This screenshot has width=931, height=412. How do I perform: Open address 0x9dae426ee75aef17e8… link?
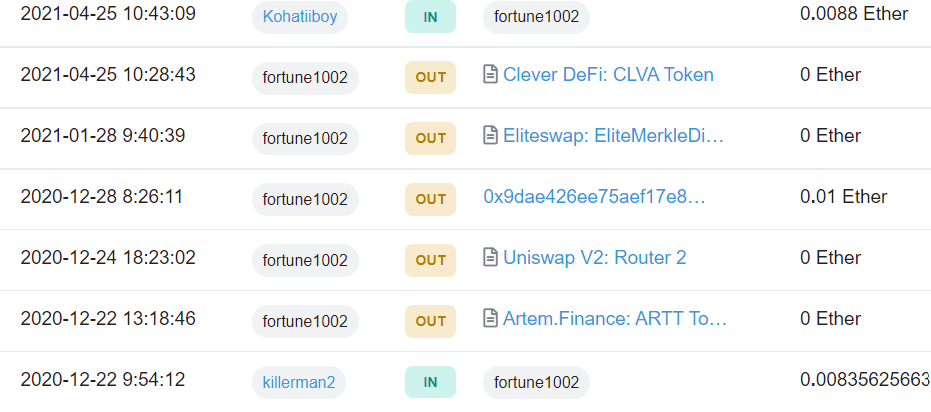(594, 198)
